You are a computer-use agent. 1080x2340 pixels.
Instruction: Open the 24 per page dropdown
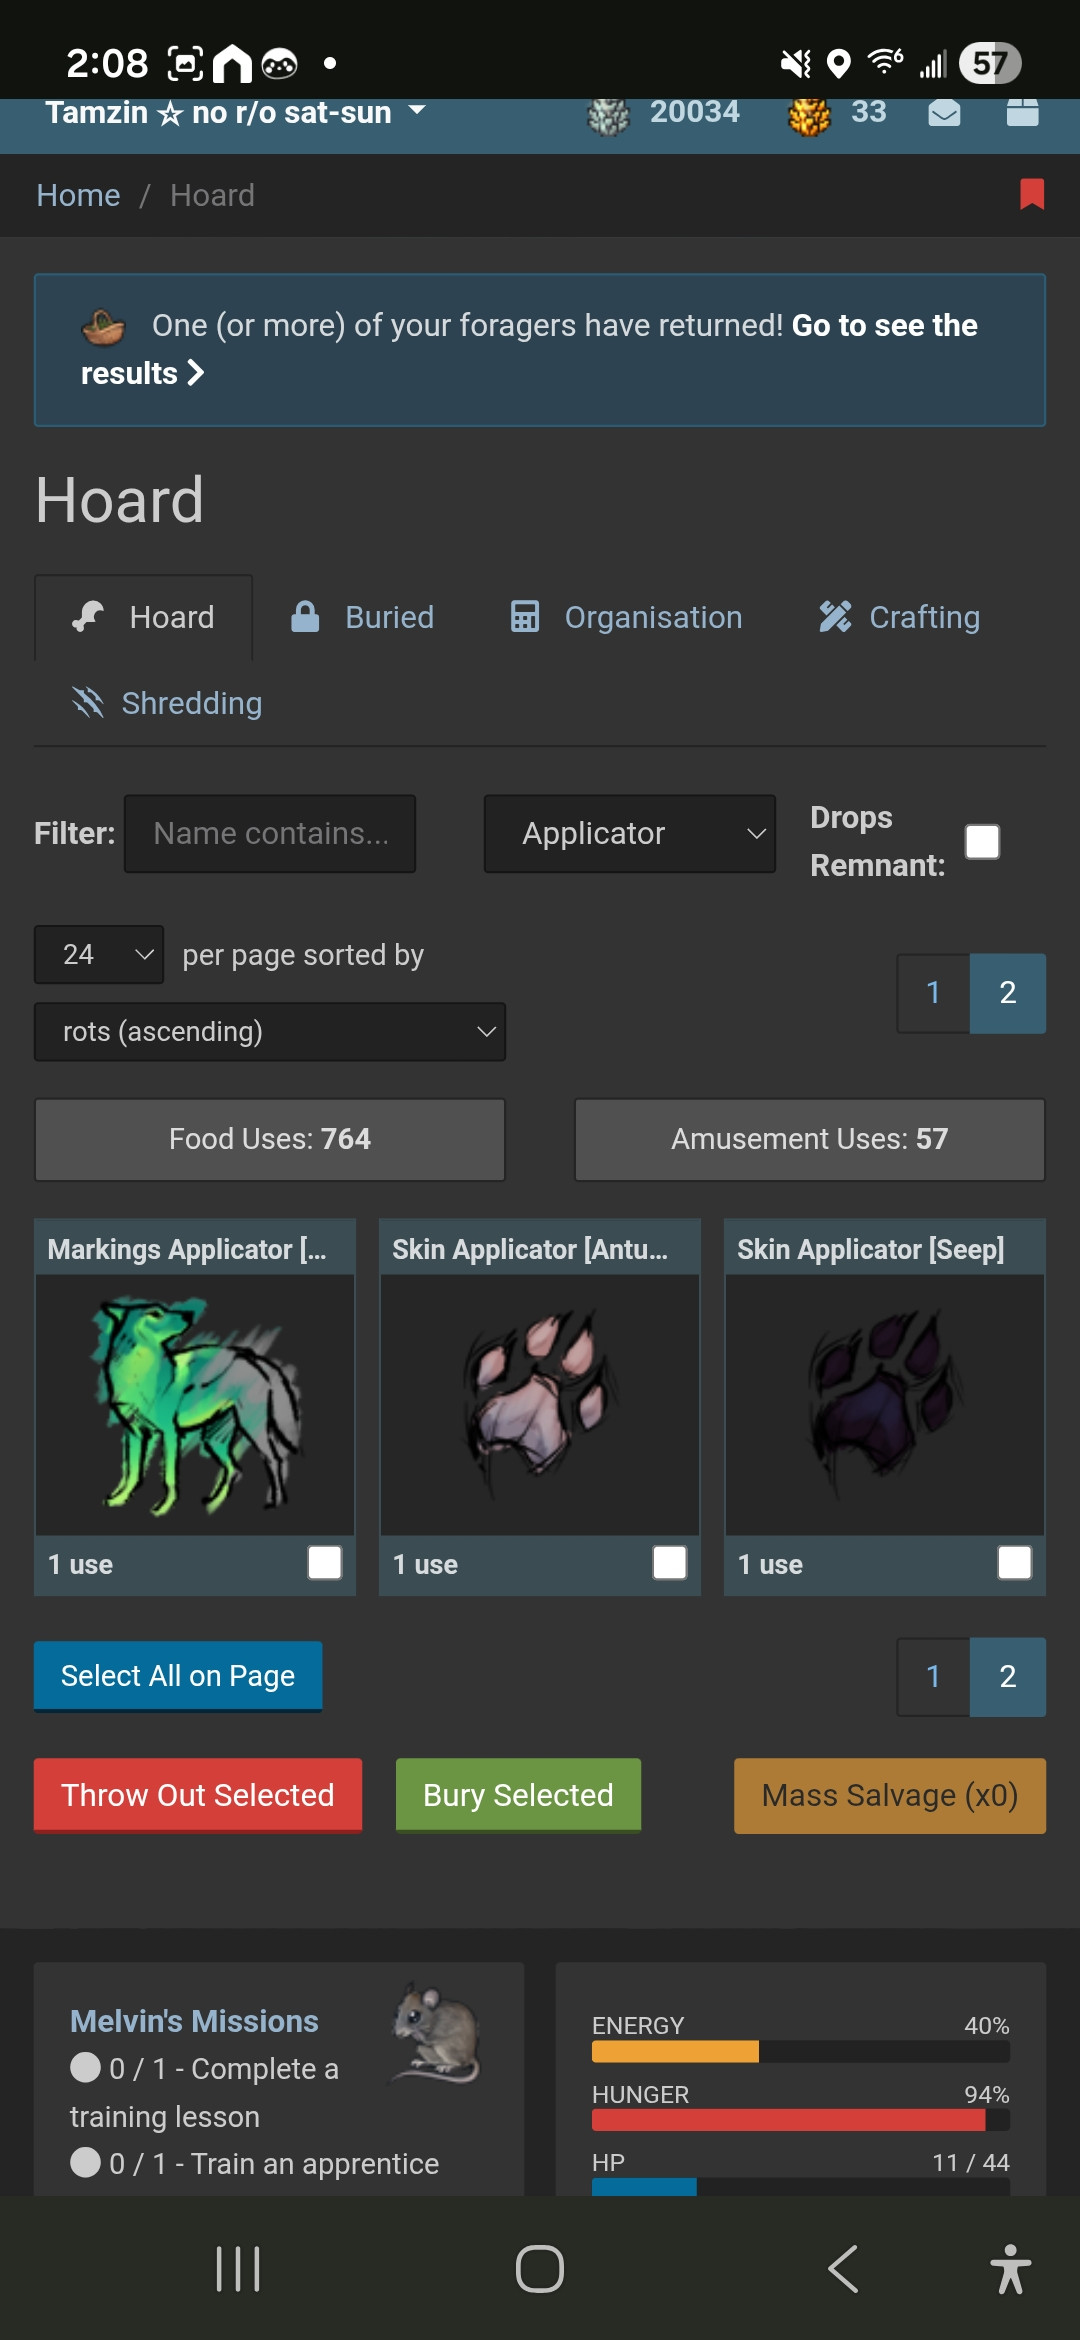point(99,954)
